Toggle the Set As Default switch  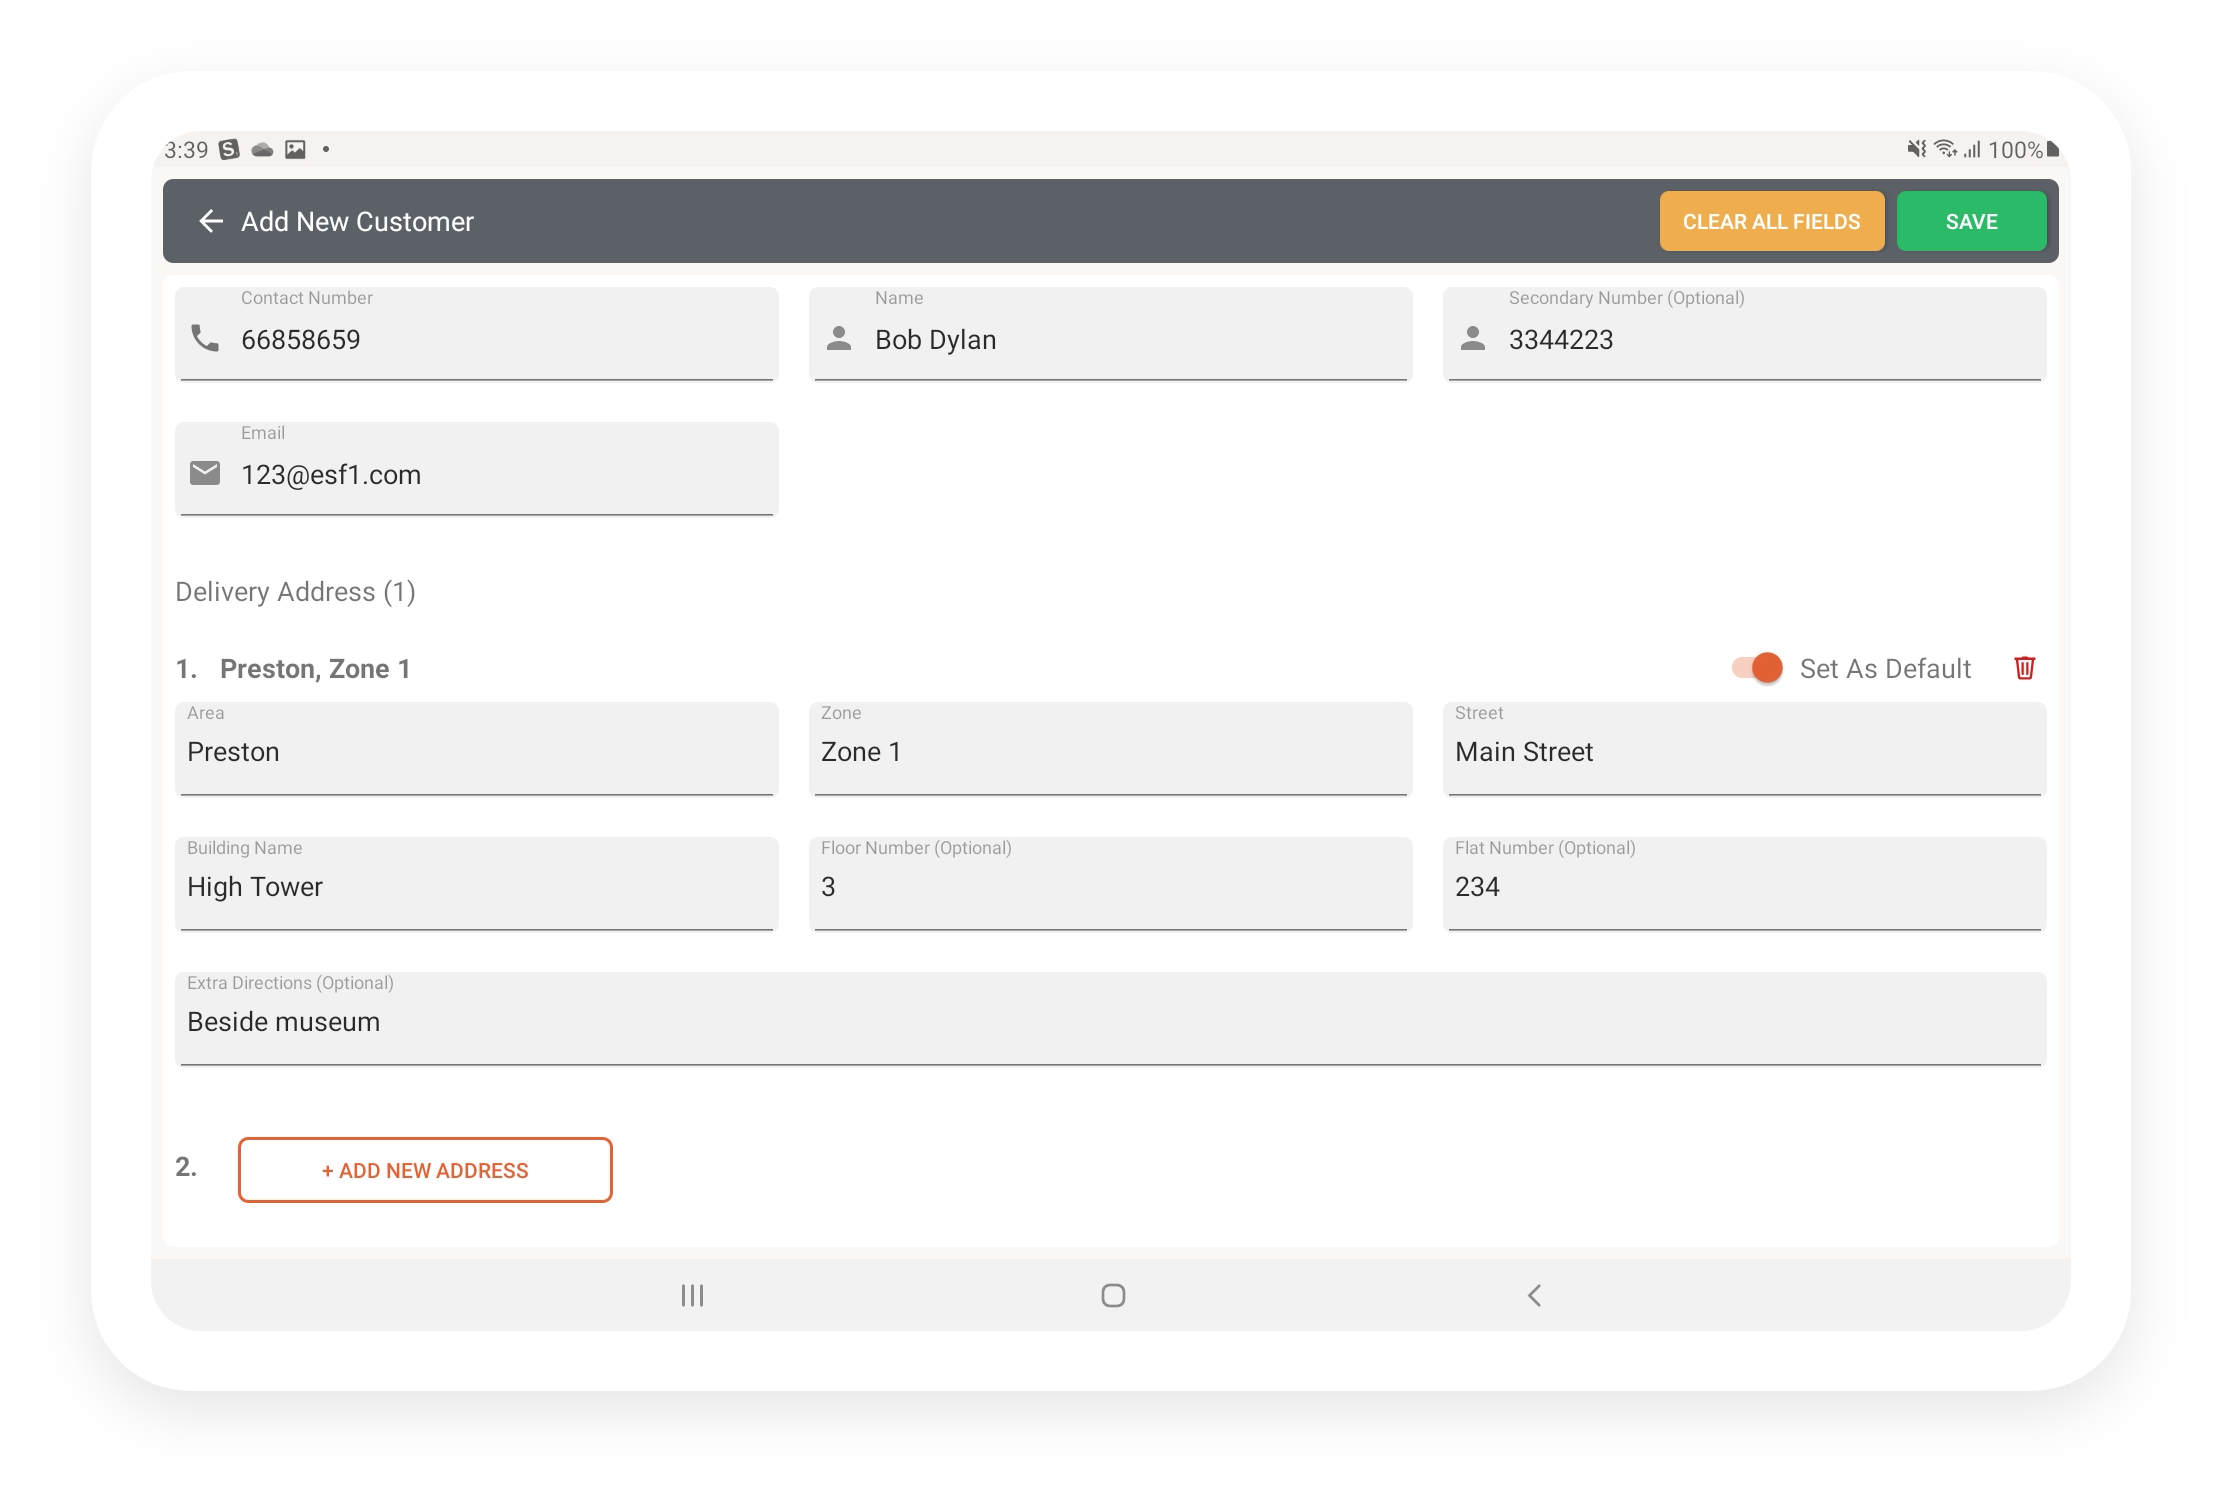point(1758,668)
